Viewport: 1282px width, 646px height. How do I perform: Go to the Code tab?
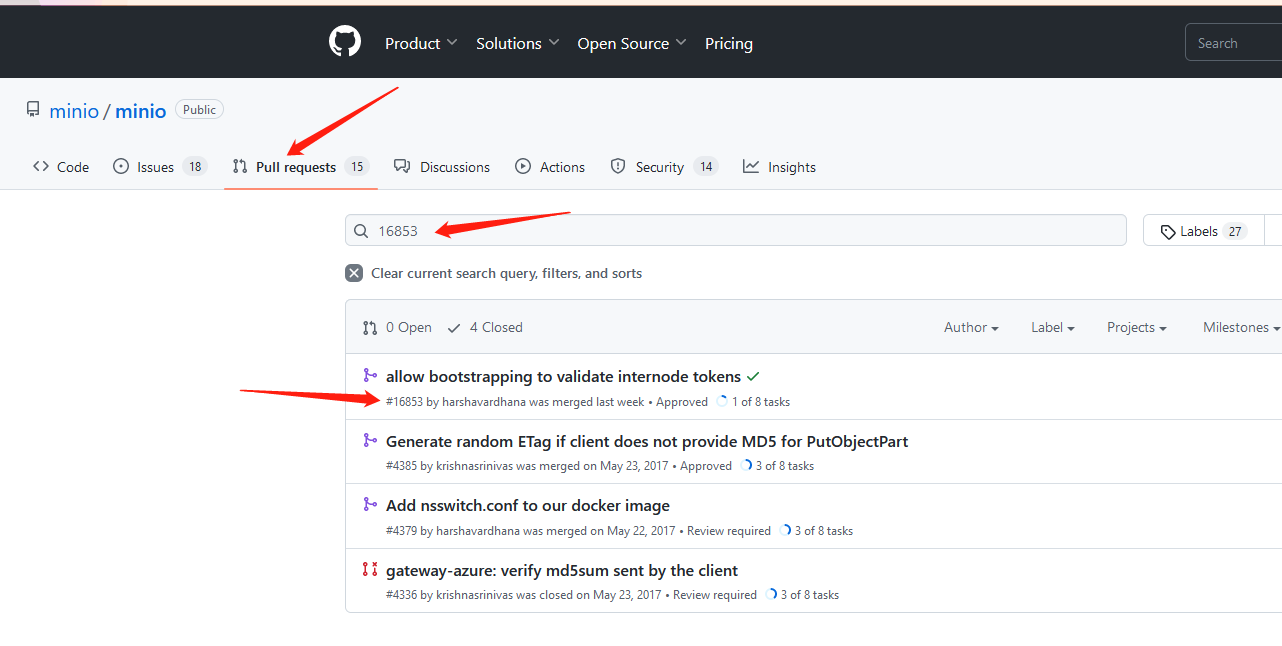[61, 167]
